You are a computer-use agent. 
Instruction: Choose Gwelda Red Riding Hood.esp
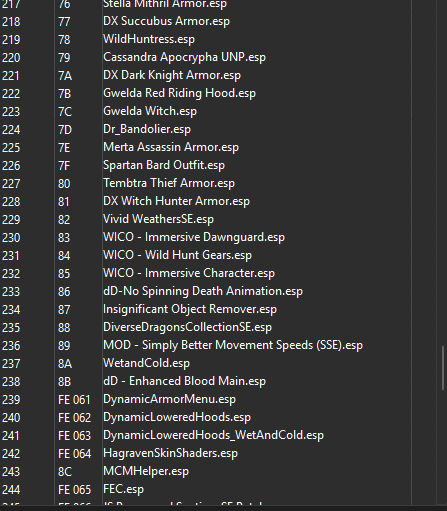click(179, 93)
